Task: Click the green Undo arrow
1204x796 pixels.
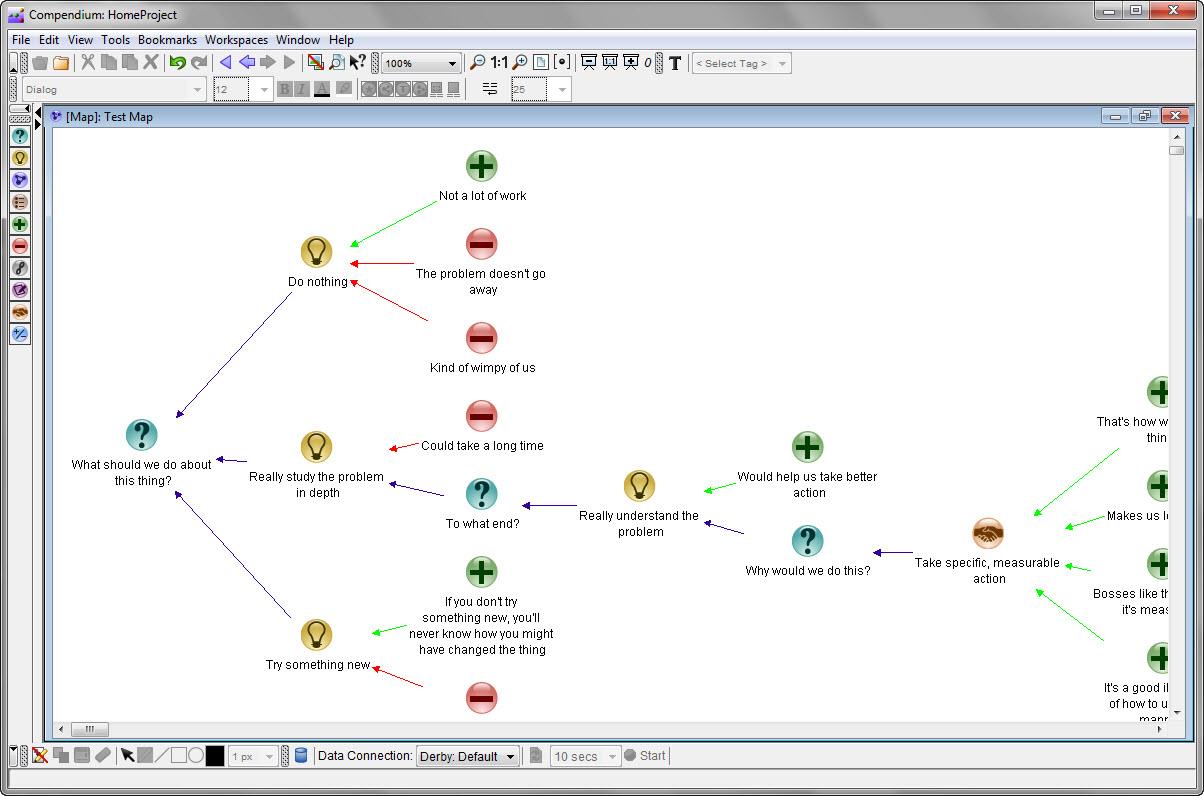Action: (177, 62)
